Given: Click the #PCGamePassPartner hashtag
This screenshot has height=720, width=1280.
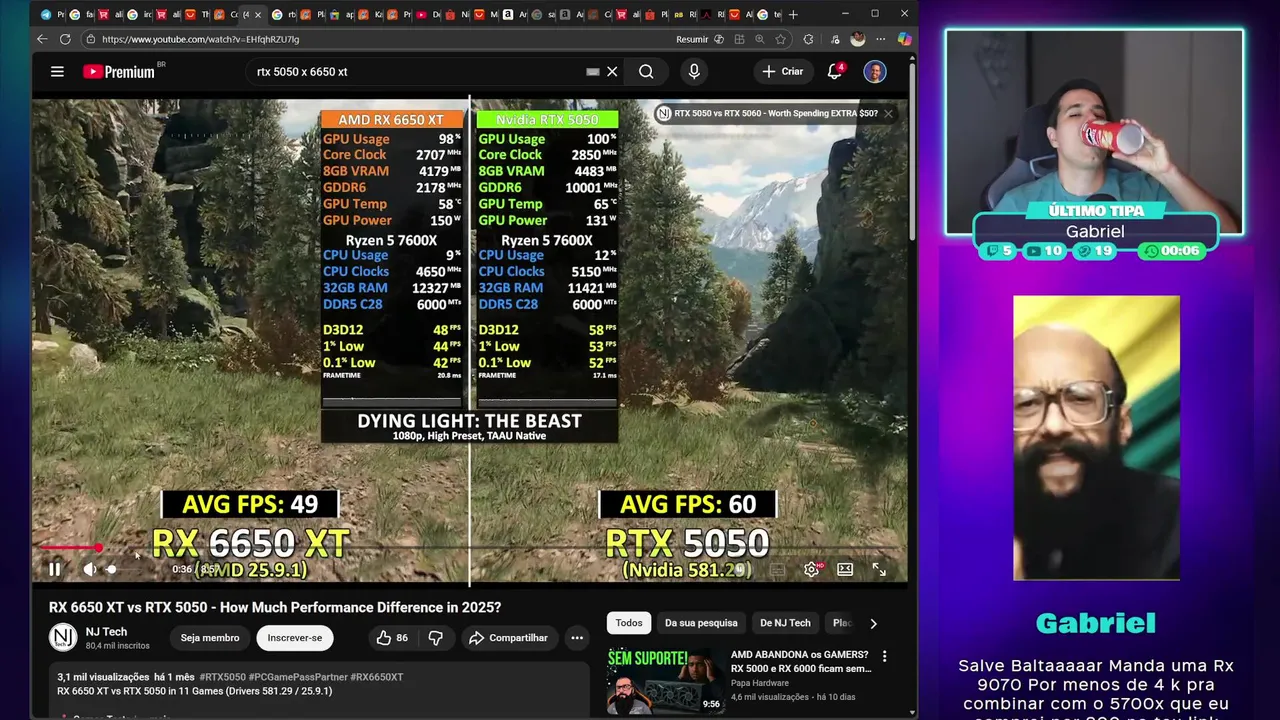Looking at the screenshot, I should coord(297,677).
